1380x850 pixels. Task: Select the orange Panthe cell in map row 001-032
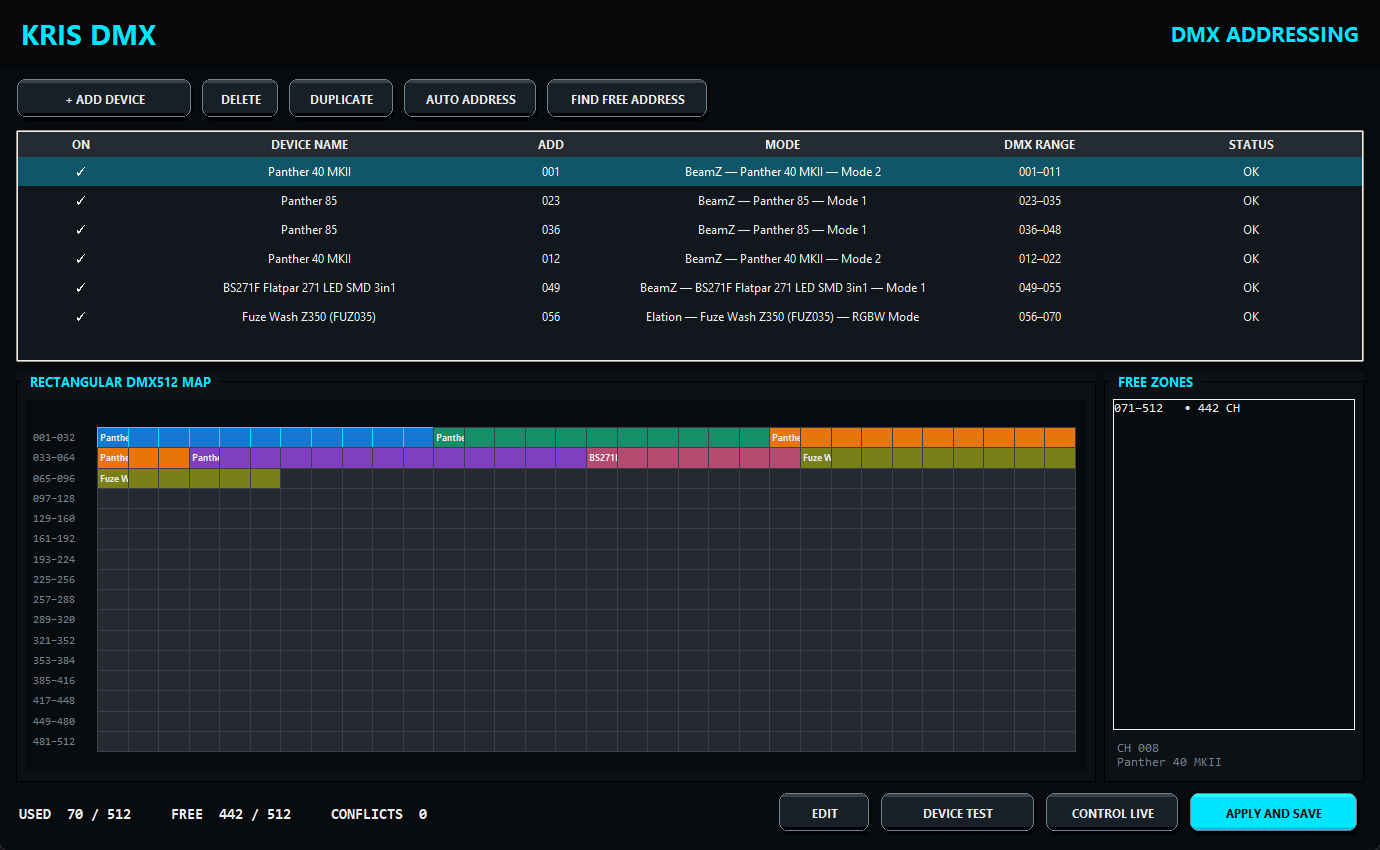[x=785, y=437]
